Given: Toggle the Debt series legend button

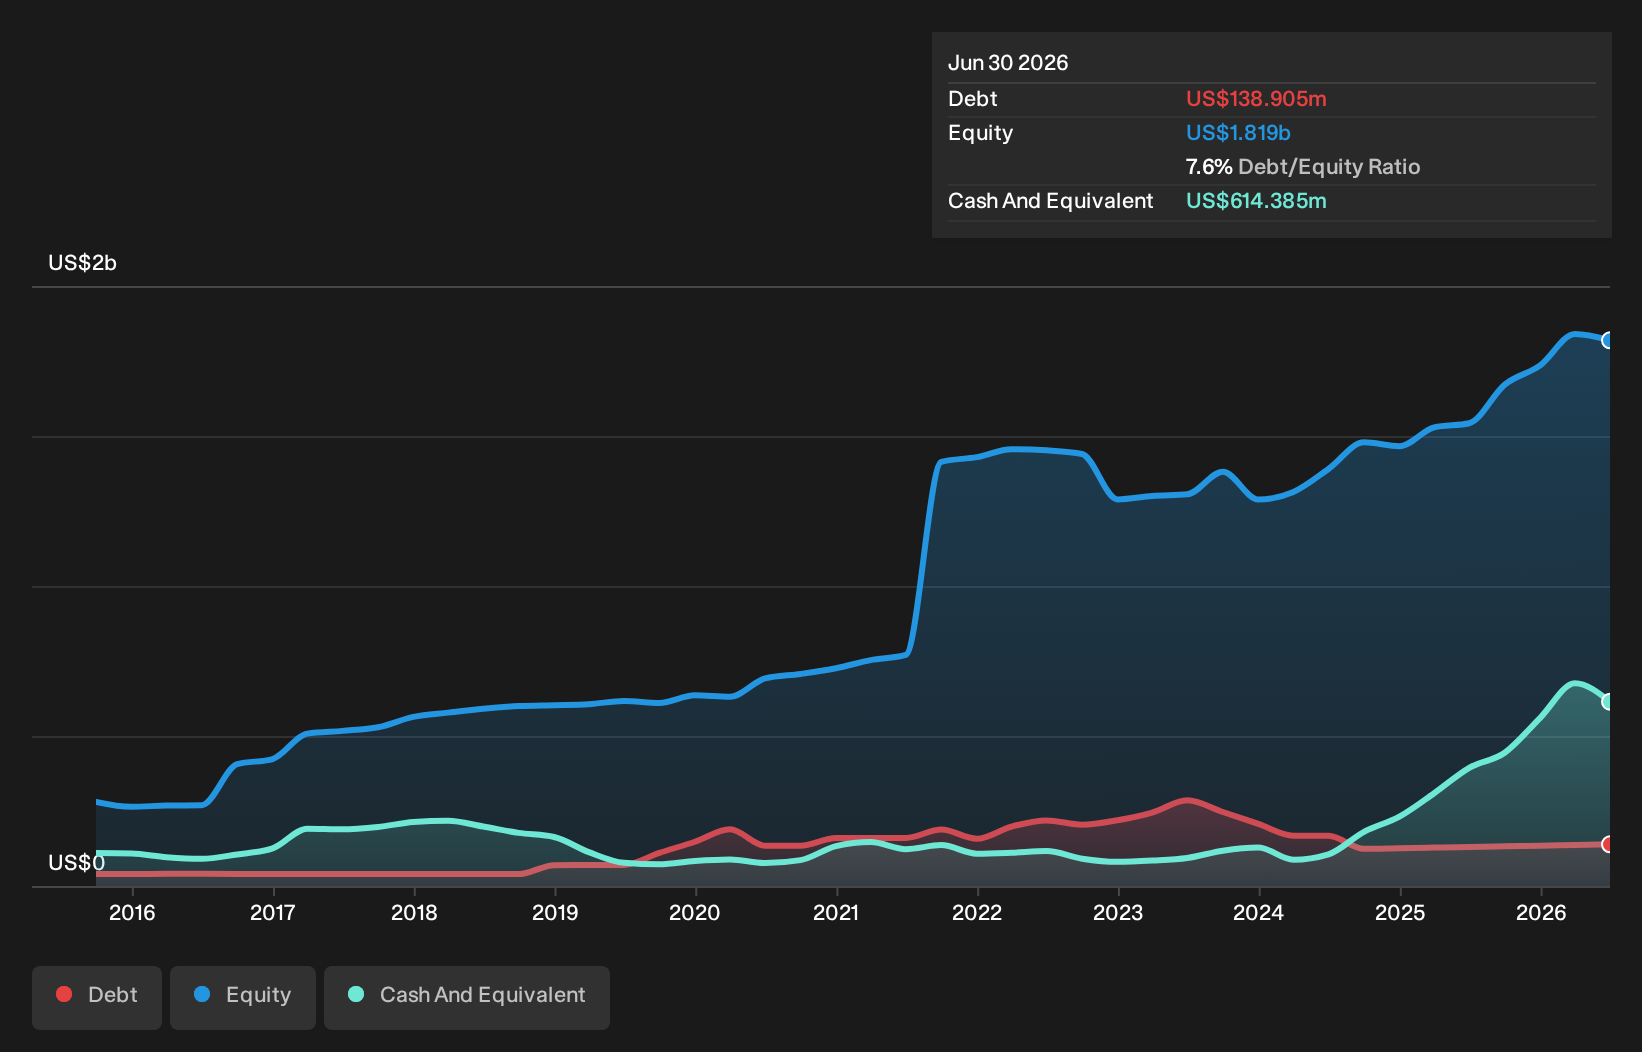Looking at the screenshot, I should [97, 997].
